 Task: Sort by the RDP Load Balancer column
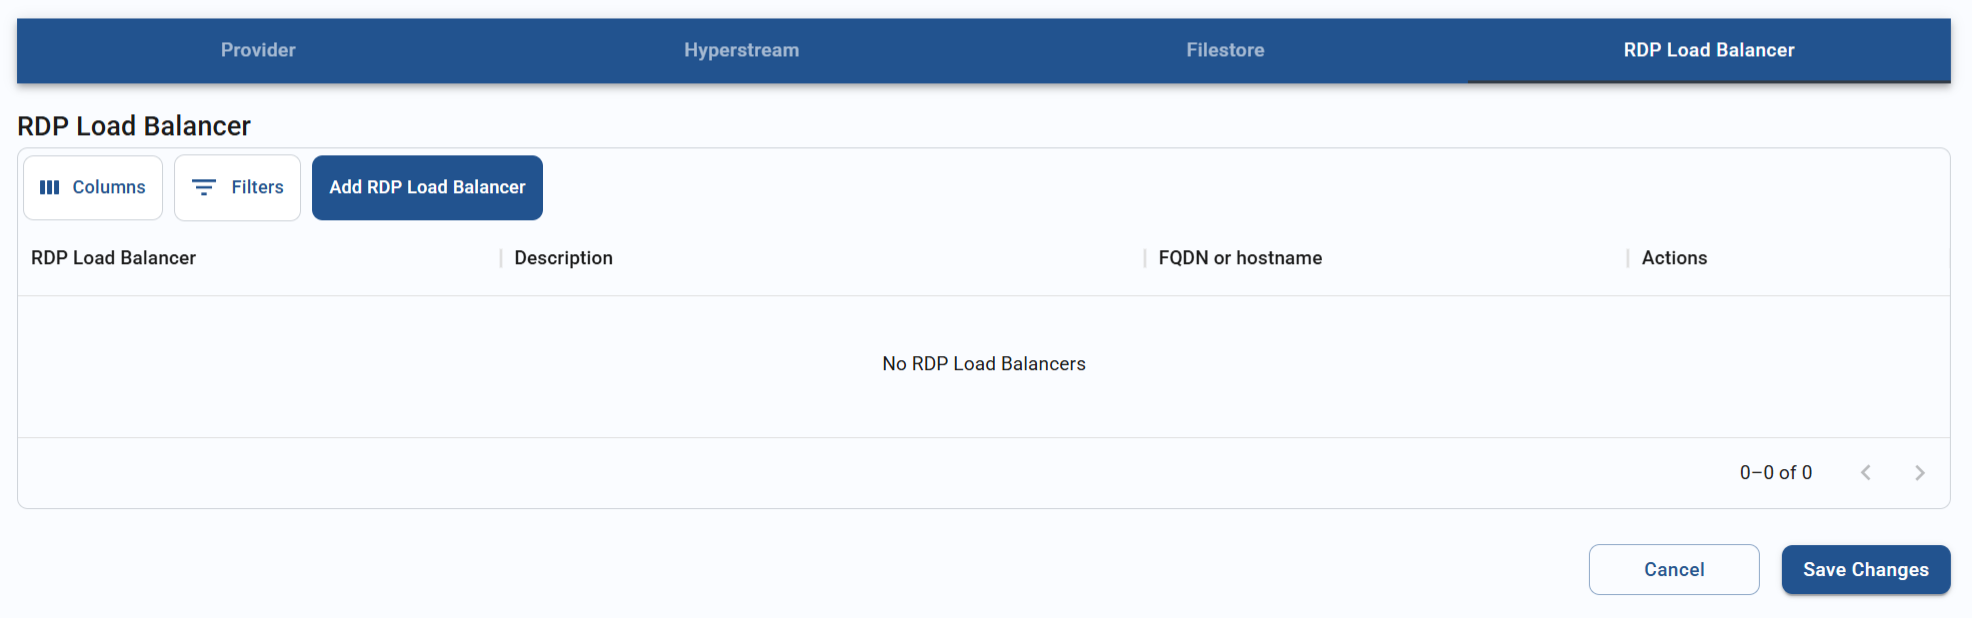pos(114,257)
